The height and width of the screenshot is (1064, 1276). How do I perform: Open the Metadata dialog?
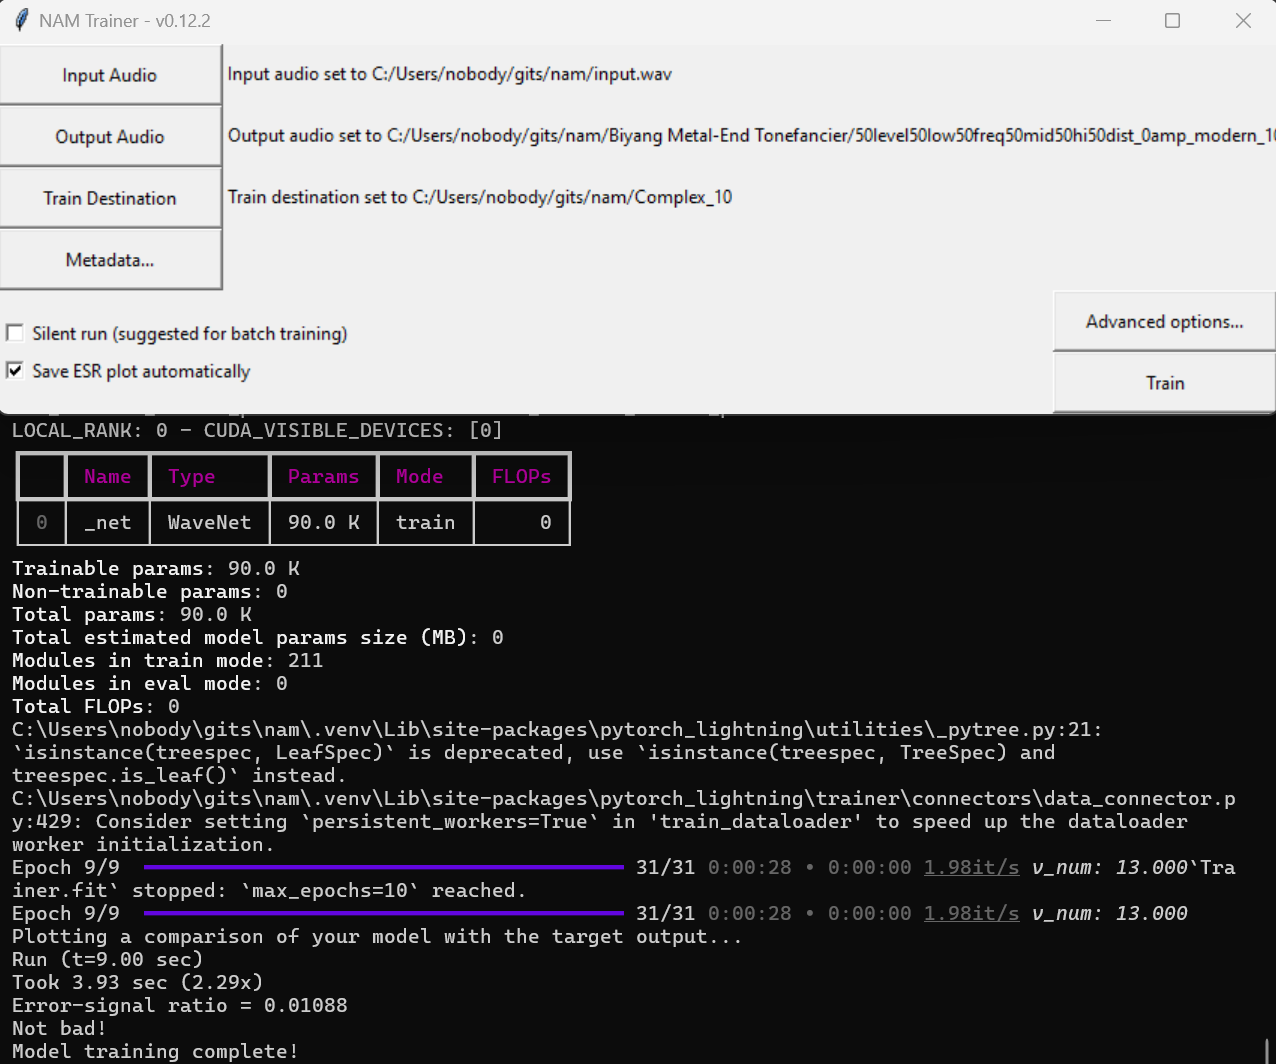point(110,259)
